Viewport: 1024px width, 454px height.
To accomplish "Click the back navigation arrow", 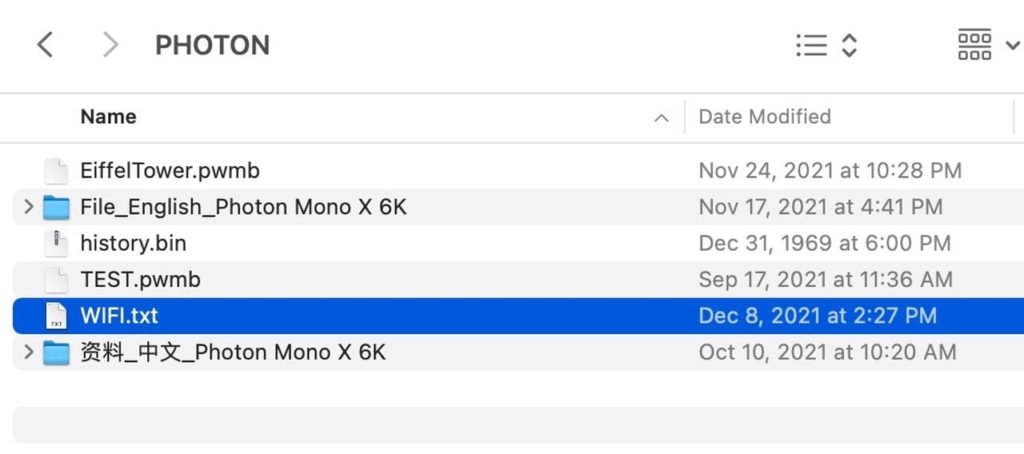I will [44, 45].
